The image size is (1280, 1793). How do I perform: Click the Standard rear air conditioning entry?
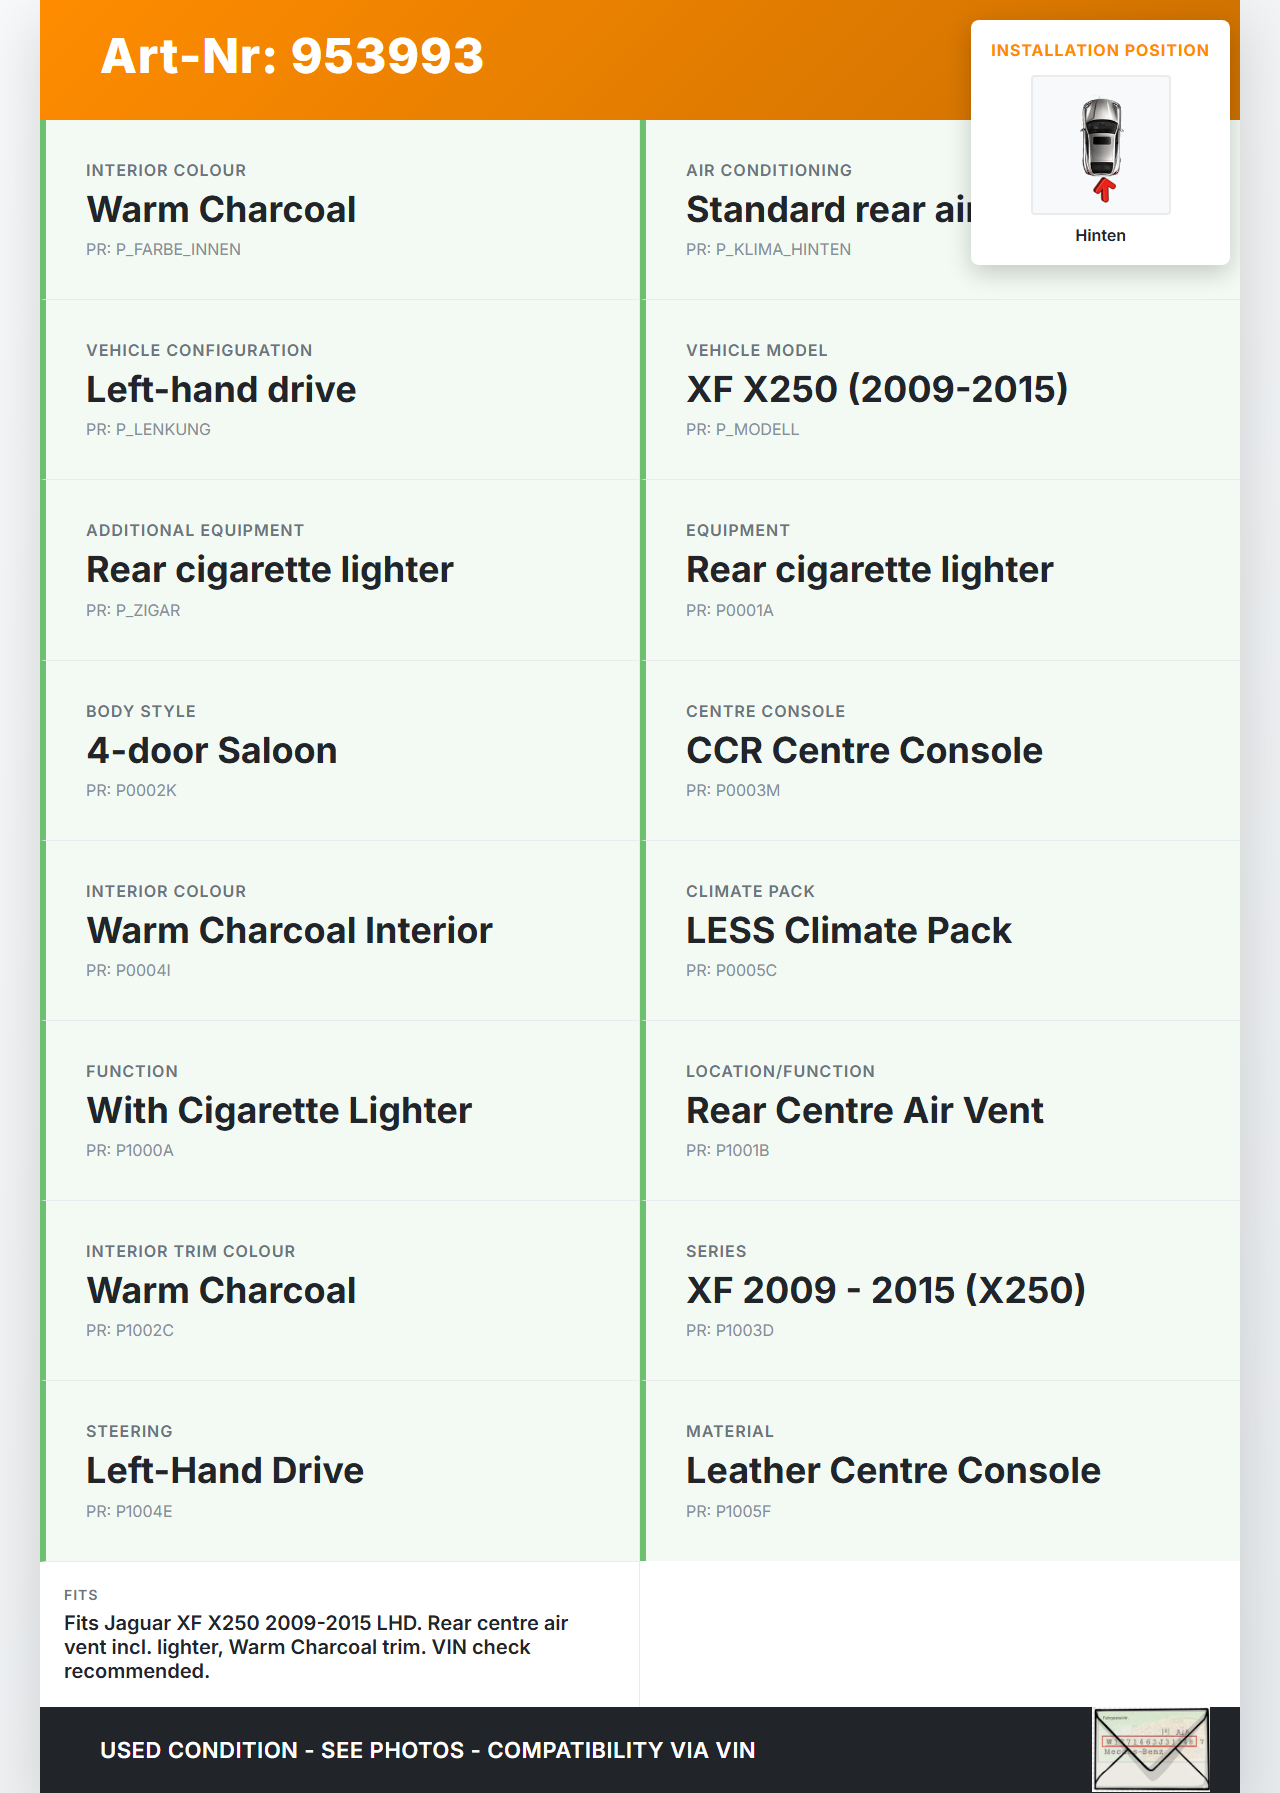pos(826,210)
